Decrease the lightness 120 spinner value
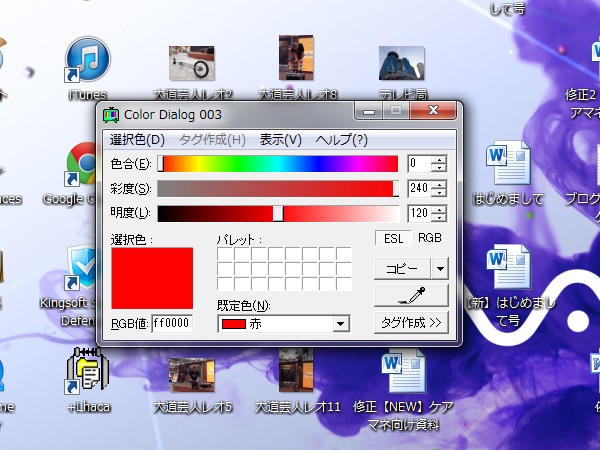The width and height of the screenshot is (600, 450). point(439,217)
